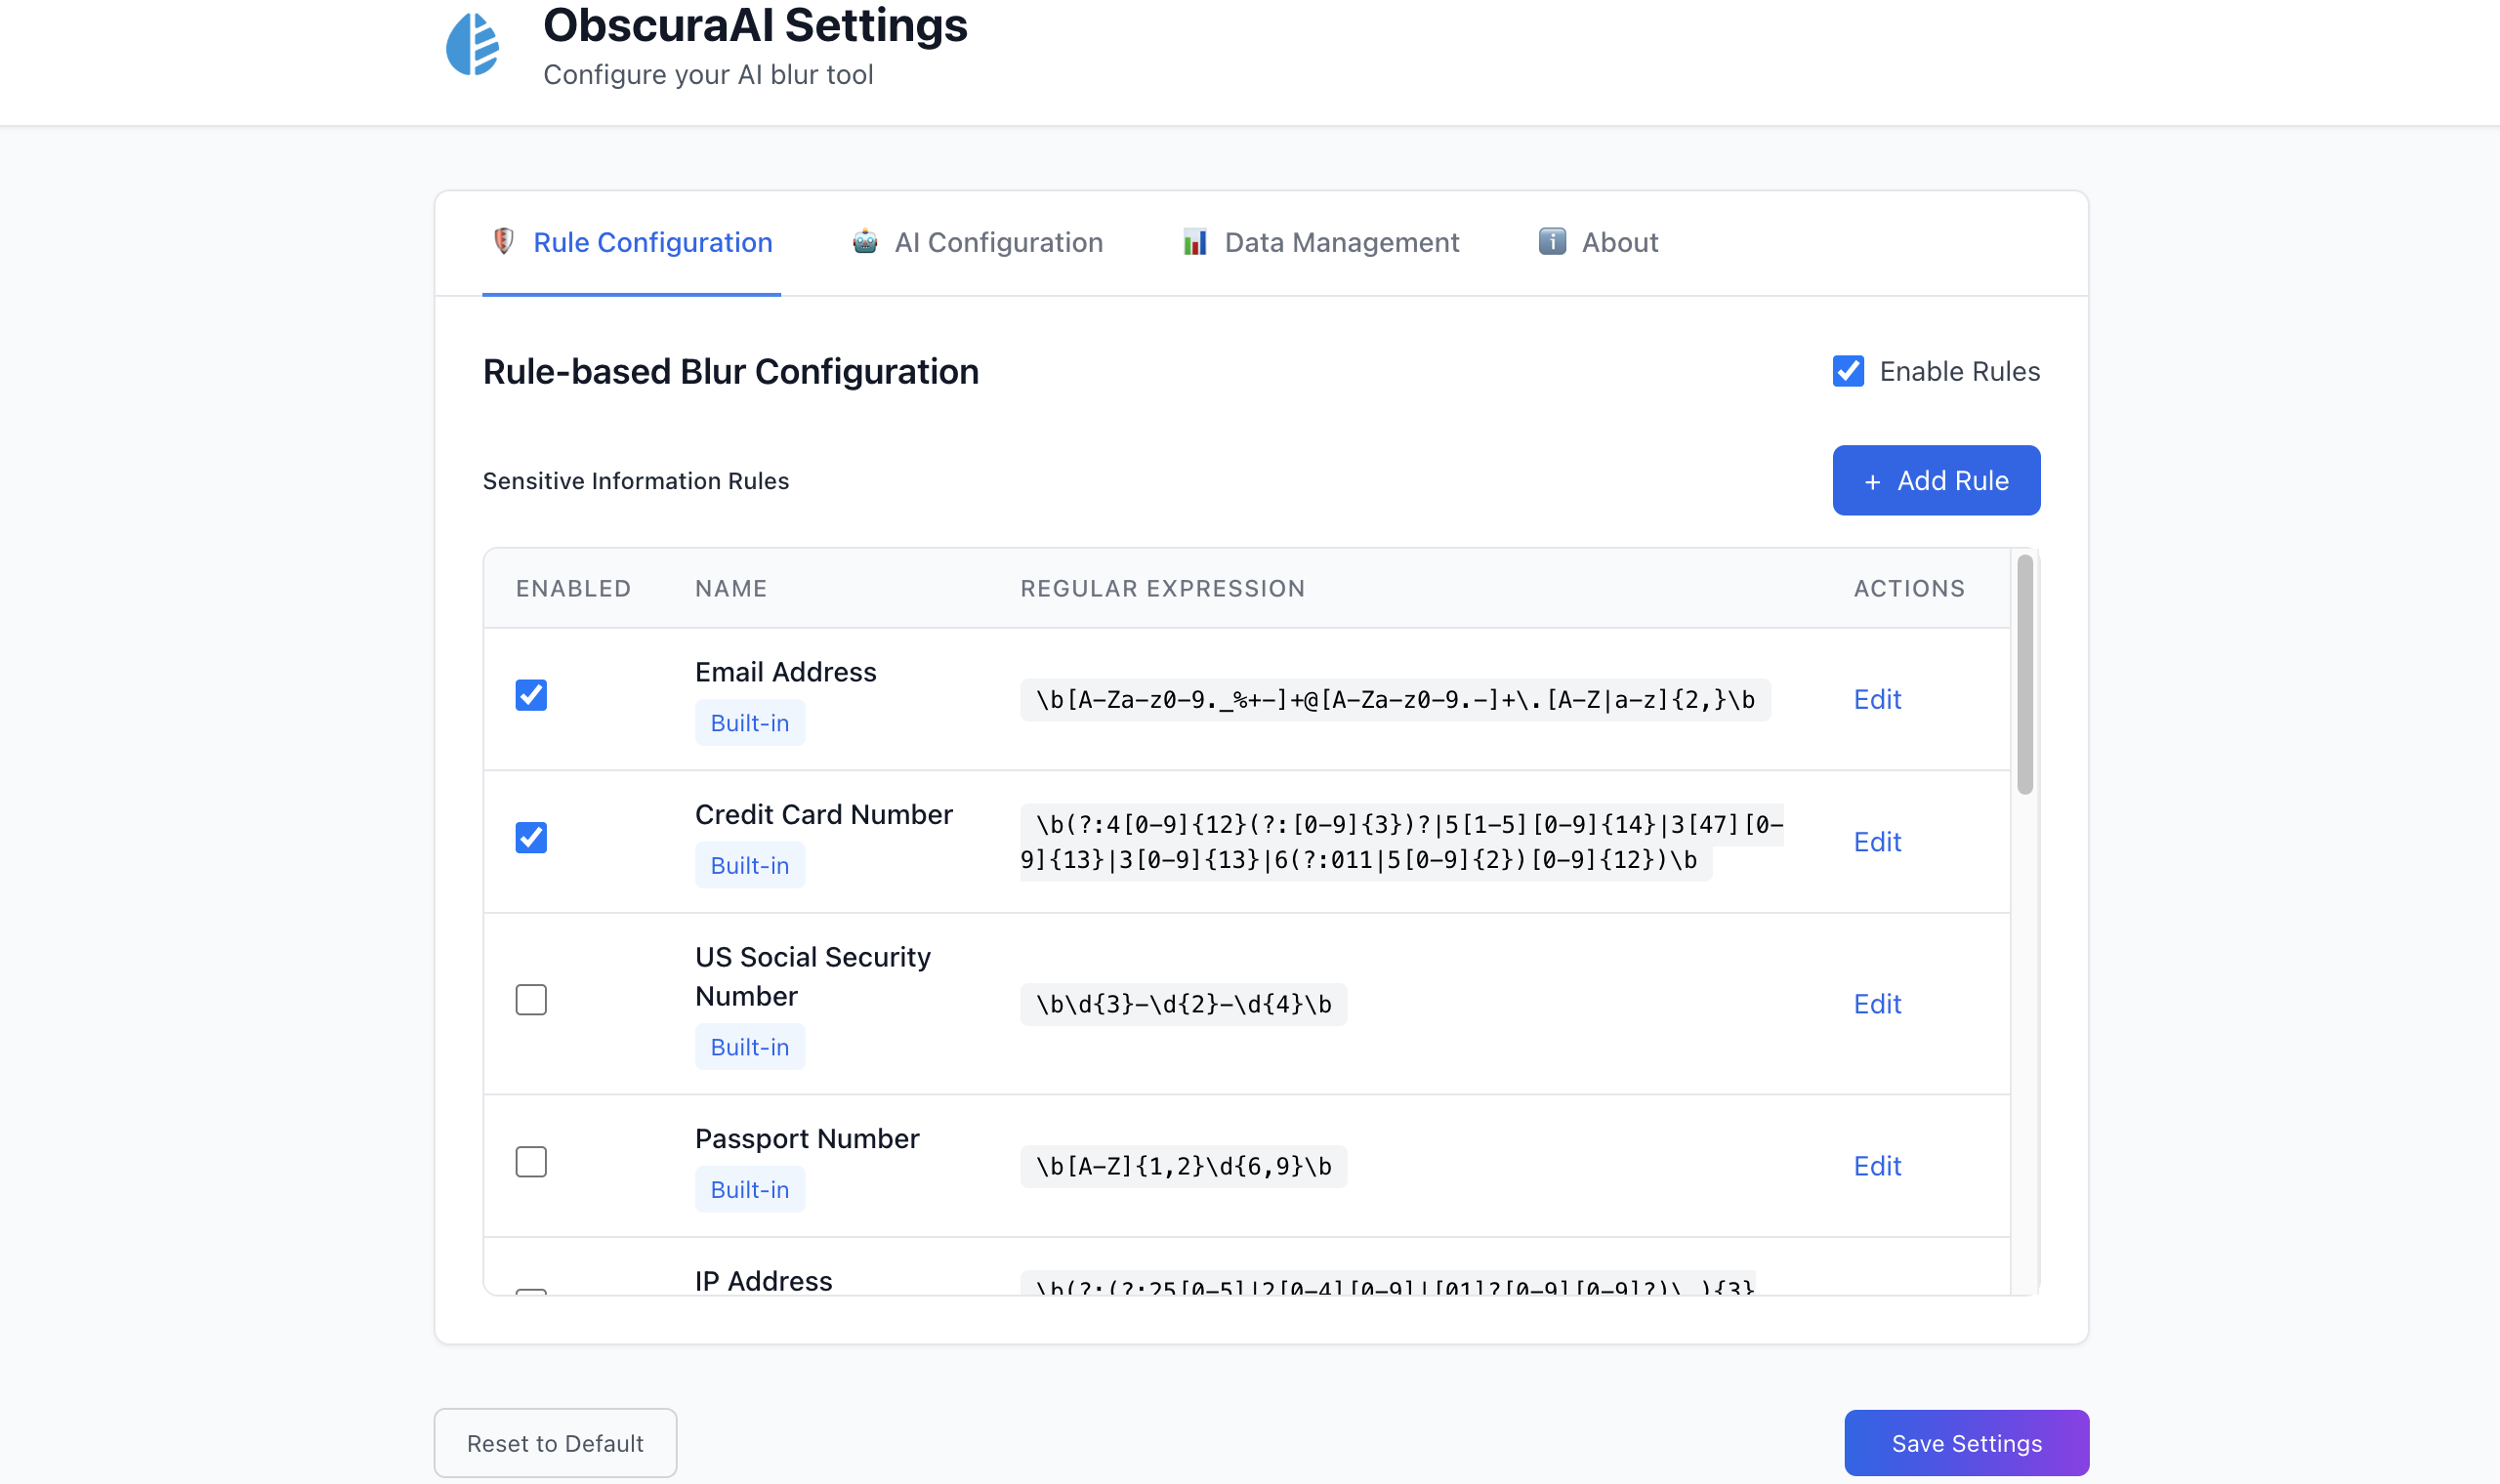Click Edit for the Passport Number rule
The width and height of the screenshot is (2500, 1484).
click(x=1877, y=1166)
